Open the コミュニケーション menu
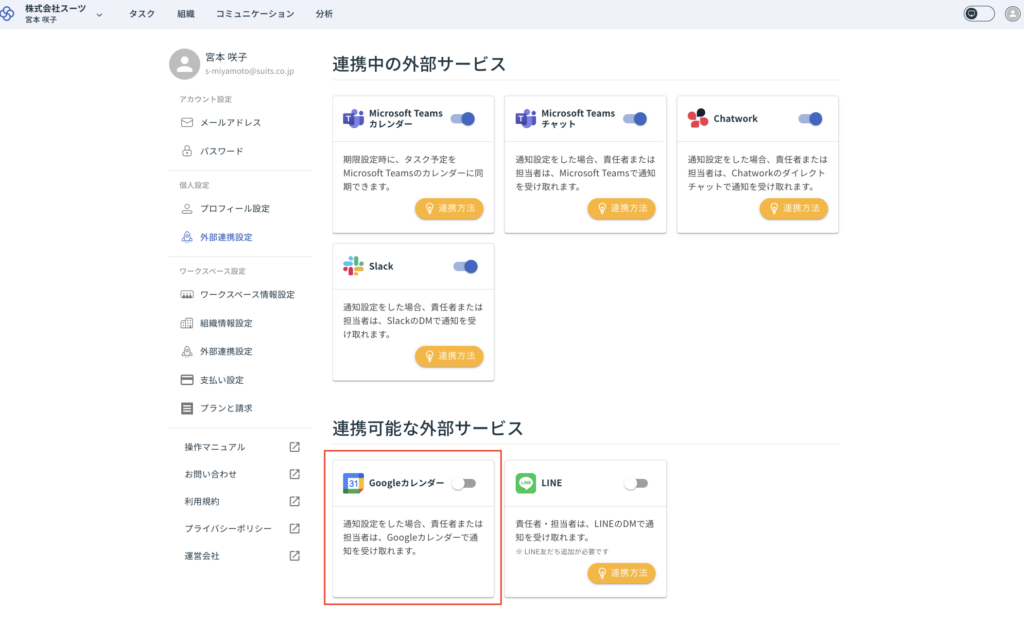Screen dimensions: 1024x630 (255, 14)
